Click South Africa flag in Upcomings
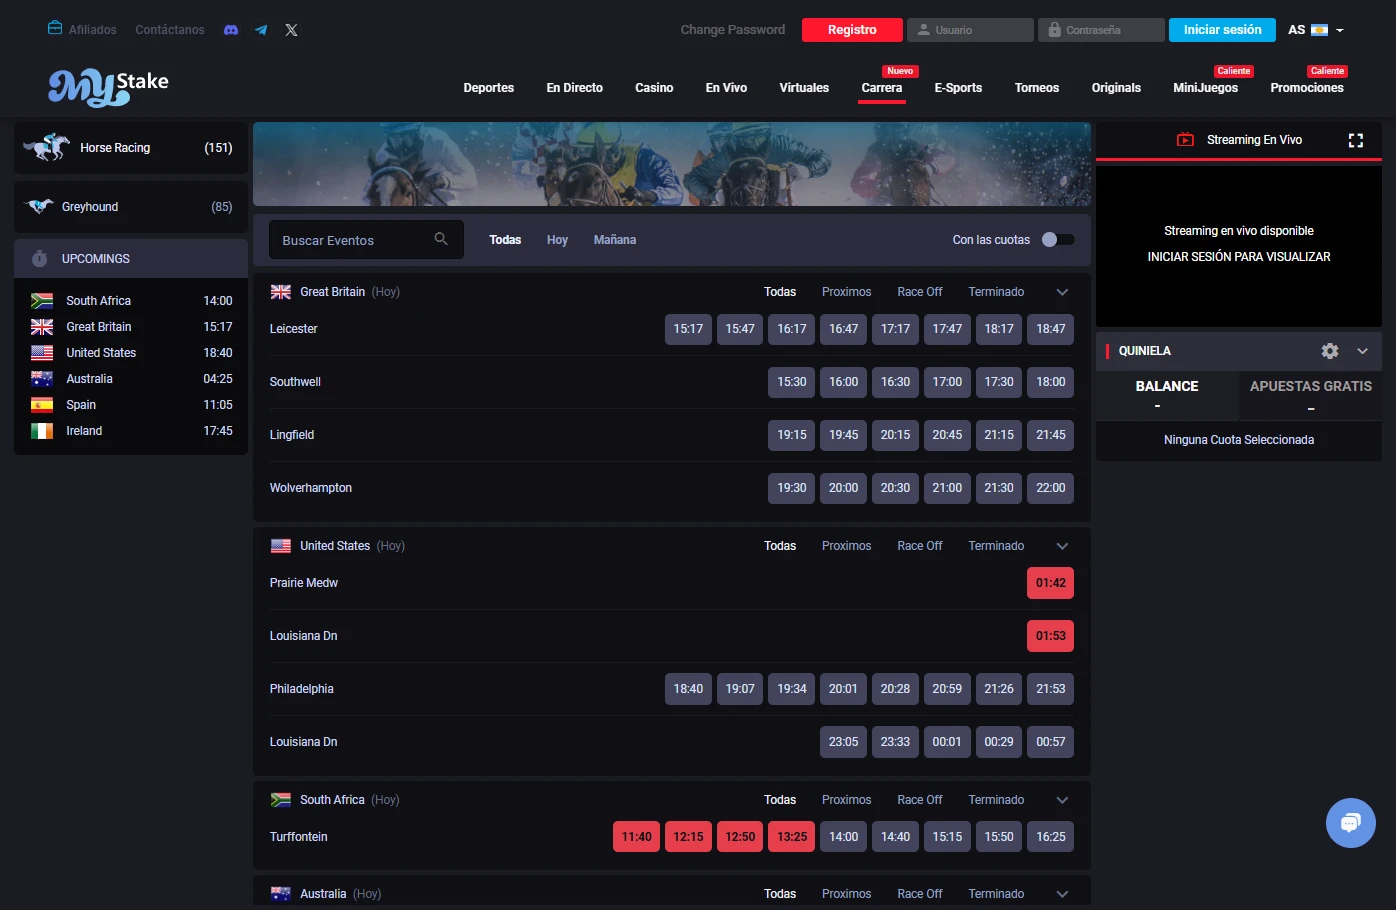 click(42, 301)
